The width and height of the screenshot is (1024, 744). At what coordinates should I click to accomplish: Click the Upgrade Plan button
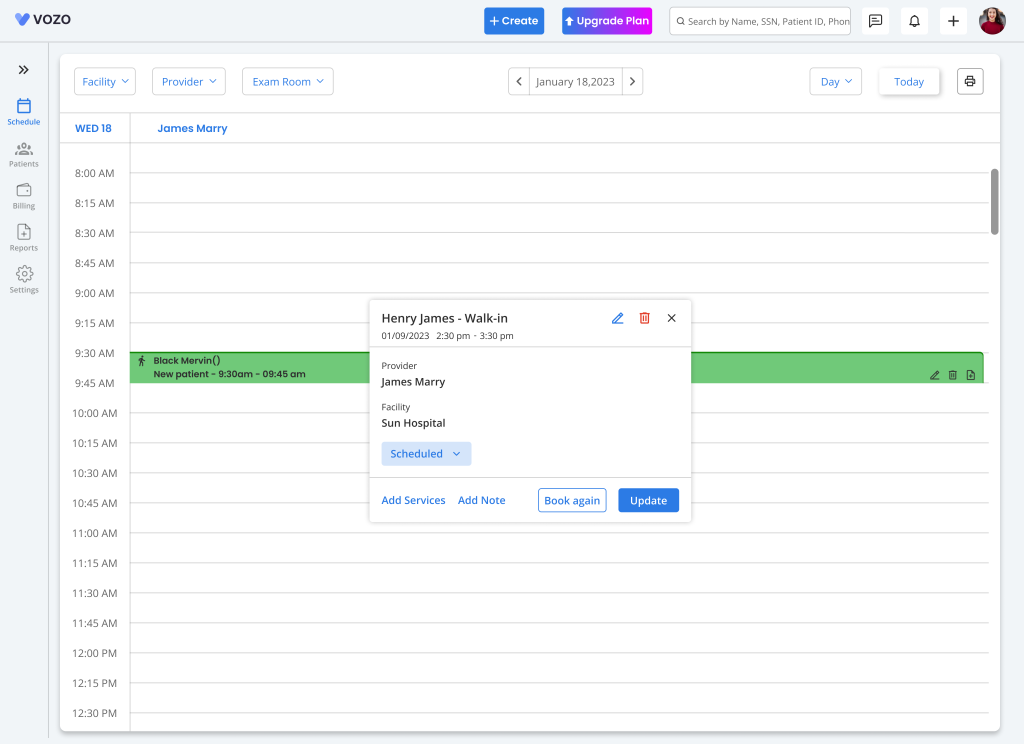click(x=607, y=21)
